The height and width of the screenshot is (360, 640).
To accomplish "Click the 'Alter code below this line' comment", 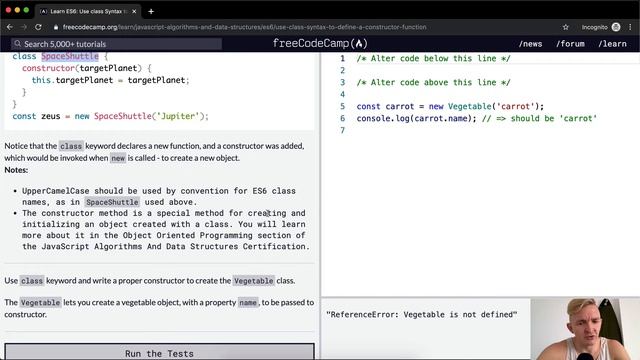I will click(x=433, y=58).
